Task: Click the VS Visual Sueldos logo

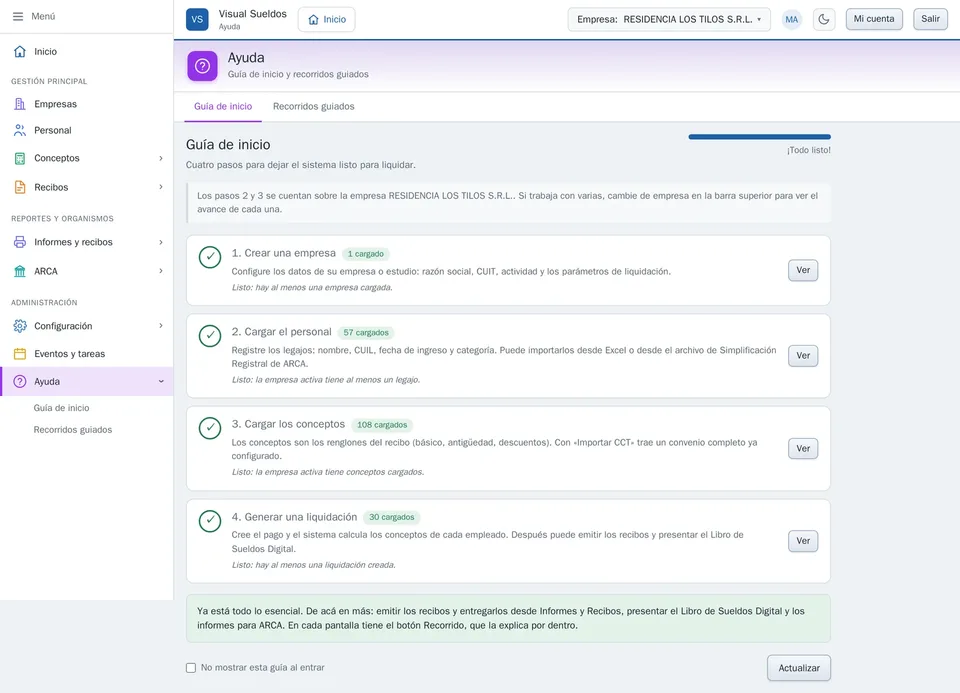Action: coord(197,19)
